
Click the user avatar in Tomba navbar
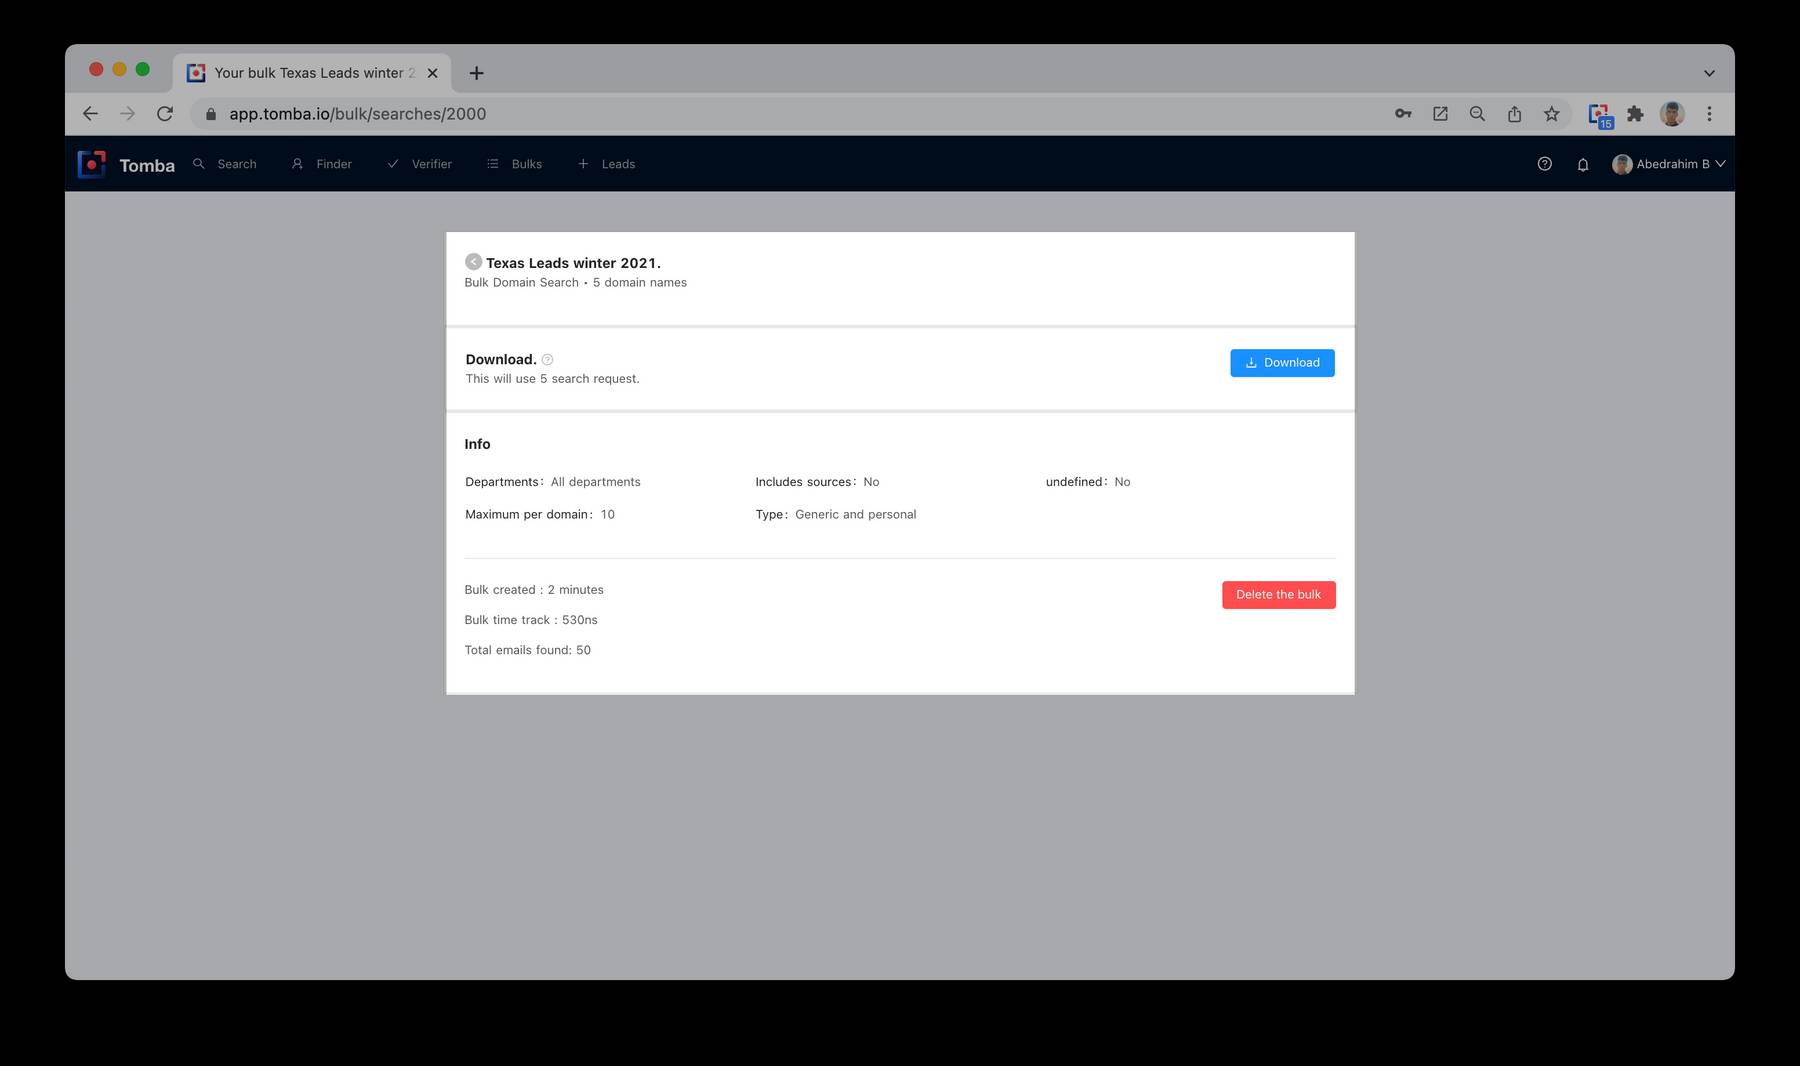[x=1622, y=164]
